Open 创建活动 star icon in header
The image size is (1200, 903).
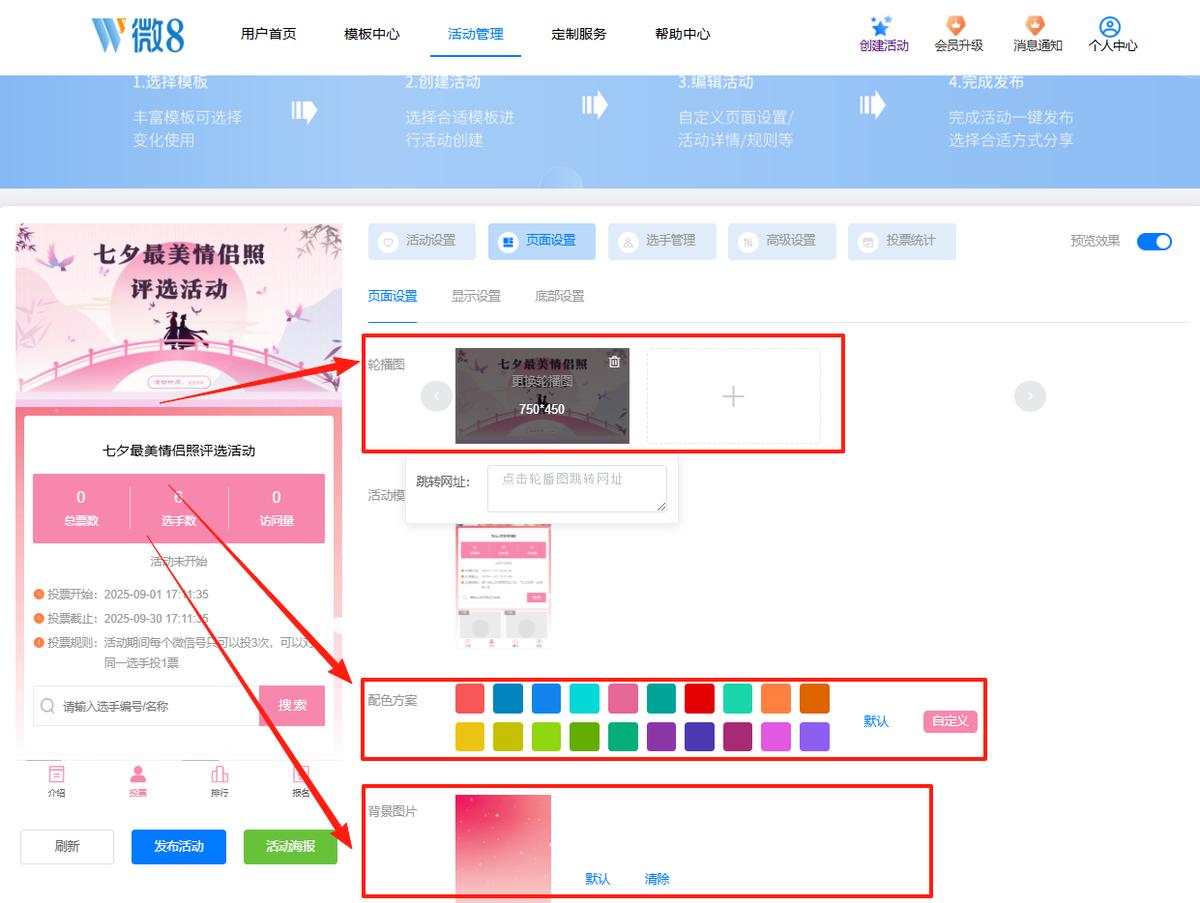(x=880, y=26)
